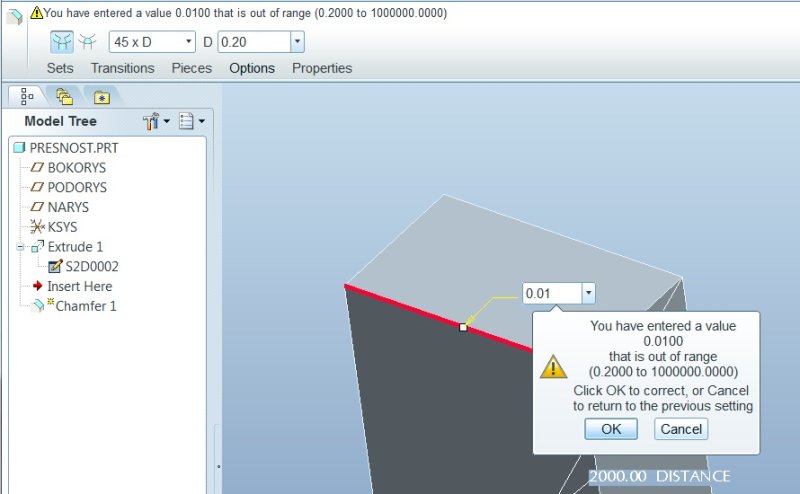Image resolution: width=800 pixels, height=494 pixels.
Task: Click the warning icon in the message bar
Action: [x=37, y=13]
